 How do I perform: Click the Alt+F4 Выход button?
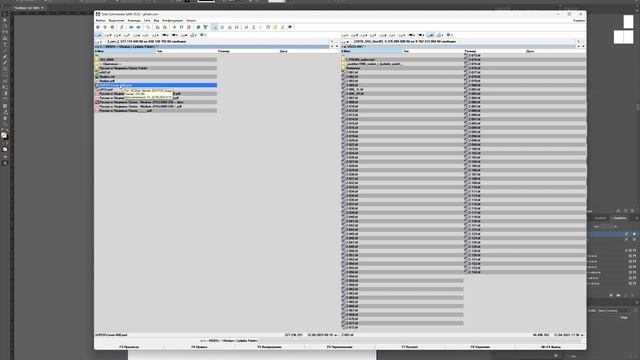coord(551,347)
